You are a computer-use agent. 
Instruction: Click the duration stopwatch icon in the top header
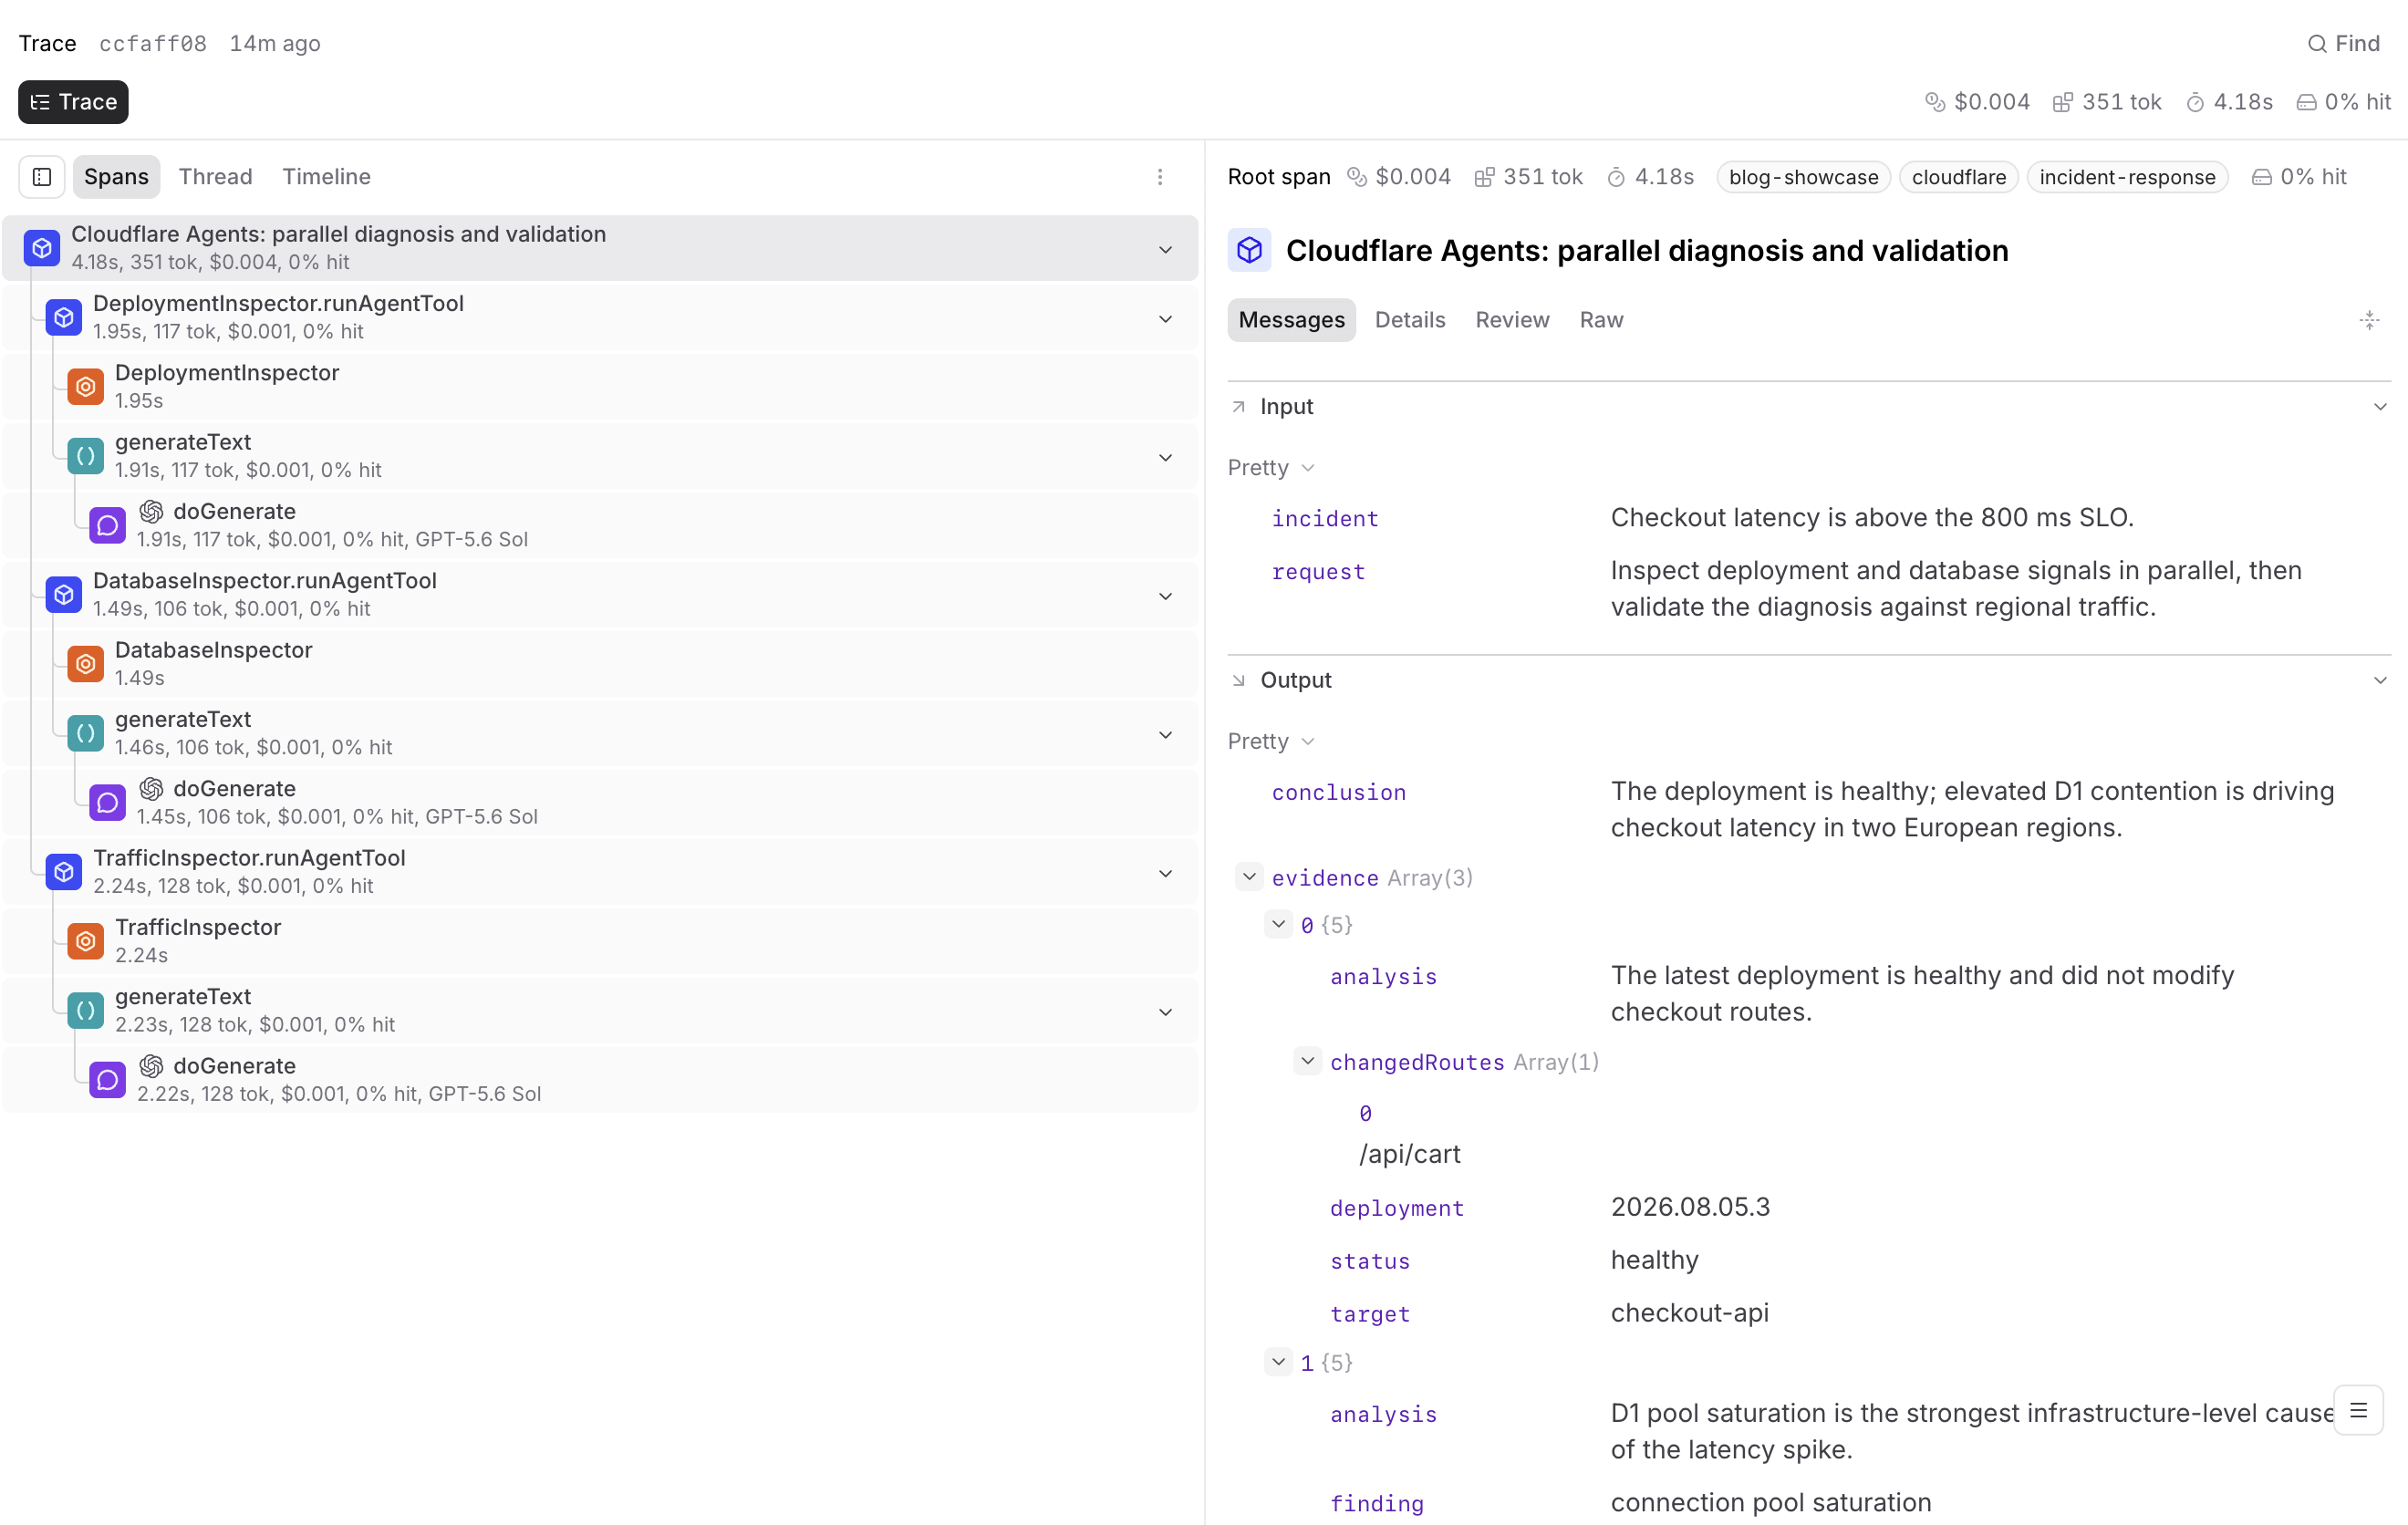2195,102
